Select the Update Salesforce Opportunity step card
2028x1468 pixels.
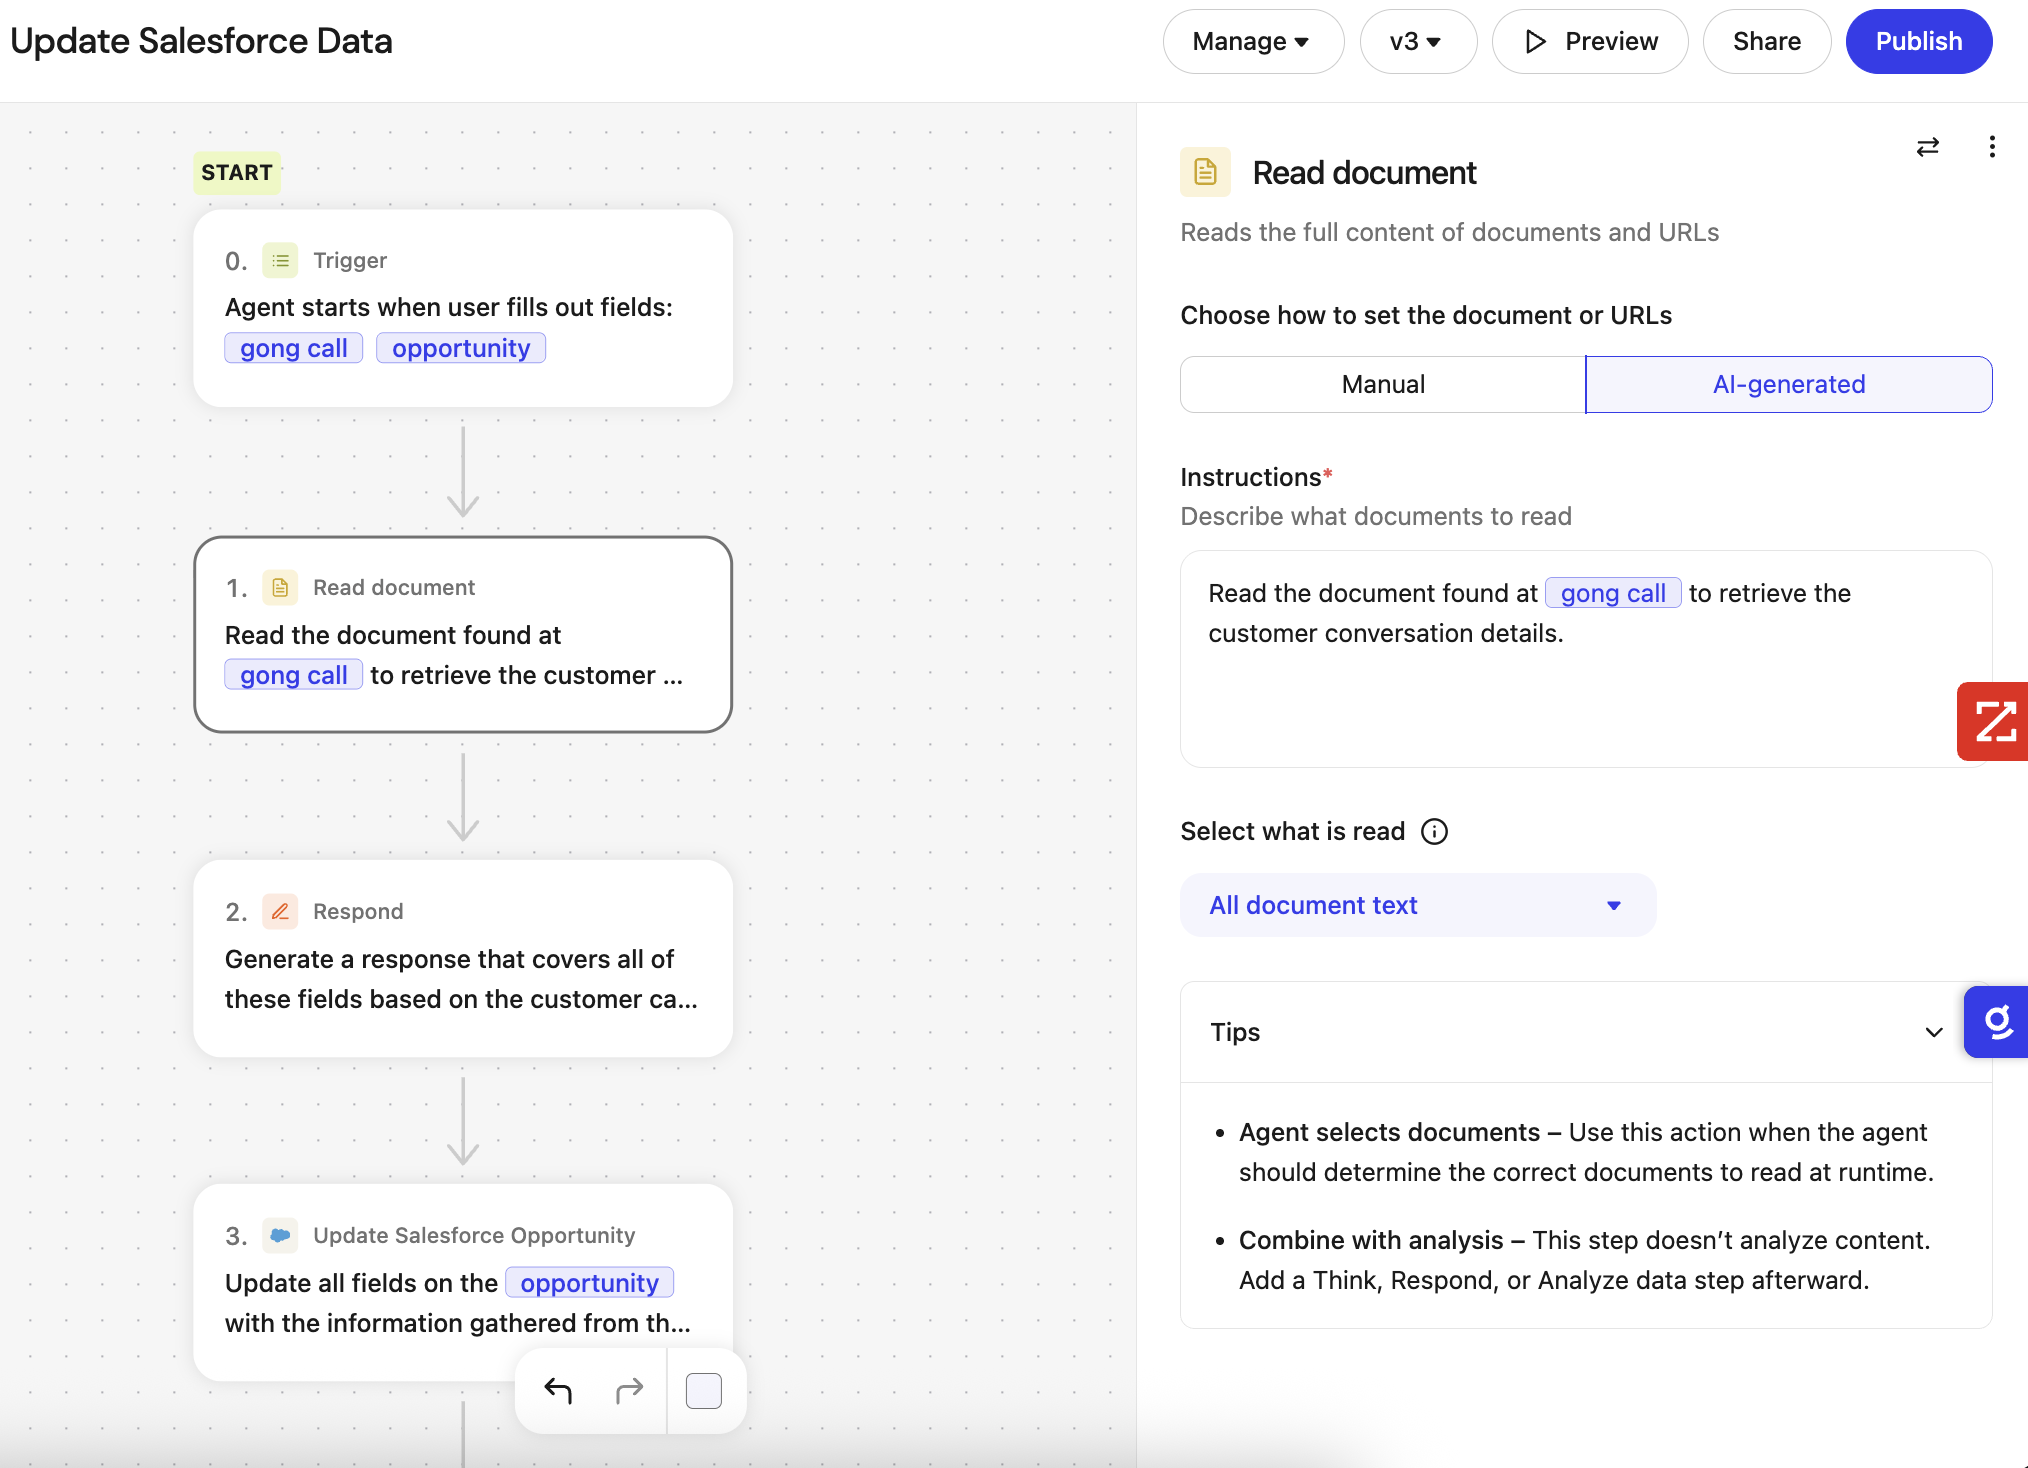point(463,1282)
